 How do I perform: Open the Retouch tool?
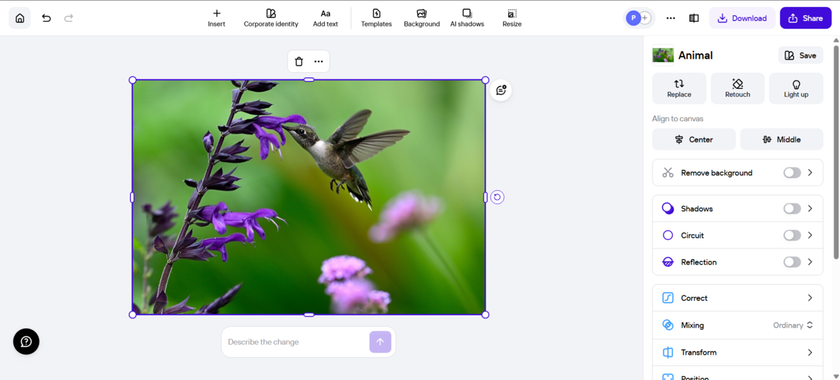coord(737,88)
